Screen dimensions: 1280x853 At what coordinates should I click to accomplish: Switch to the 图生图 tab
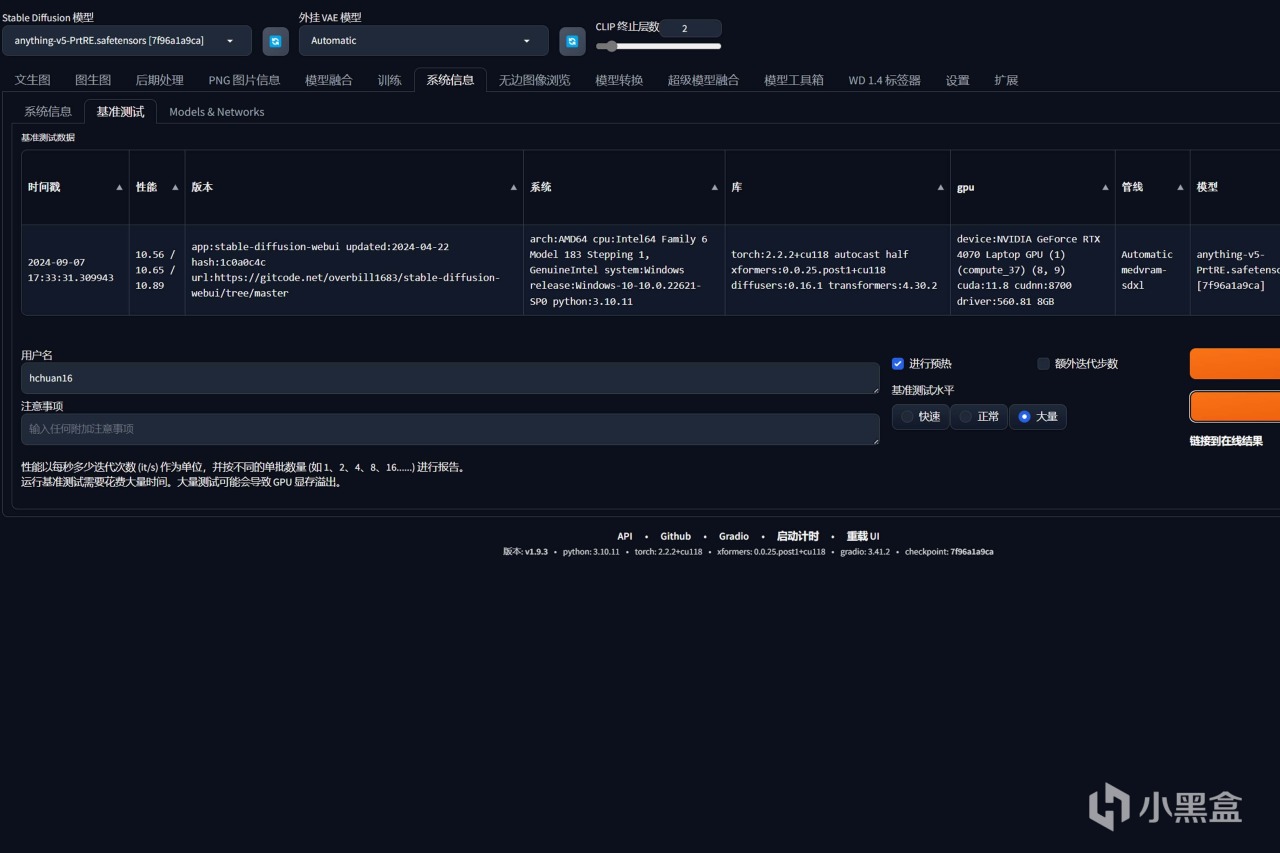pyautogui.click(x=93, y=80)
